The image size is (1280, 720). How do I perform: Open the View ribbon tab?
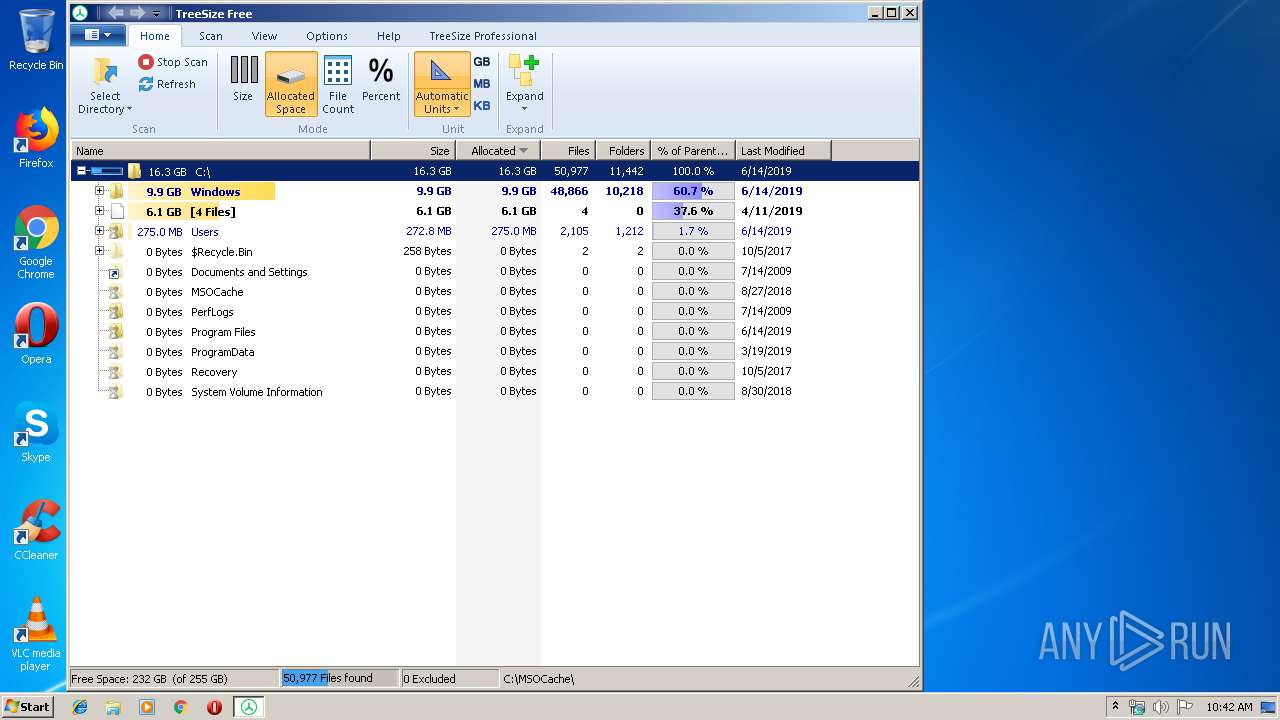coord(264,36)
